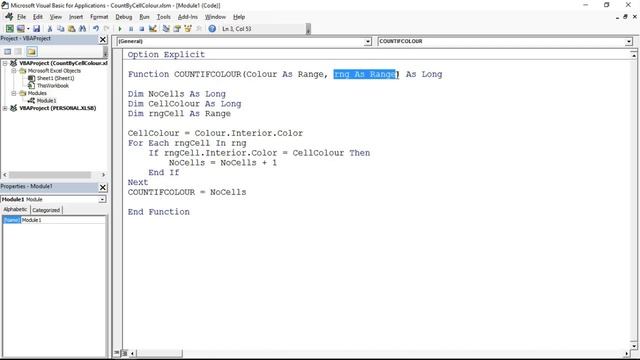Select the VBAProject (PERSONAL.XLSB) tree item
The width and height of the screenshot is (640, 360).
(x=58, y=108)
